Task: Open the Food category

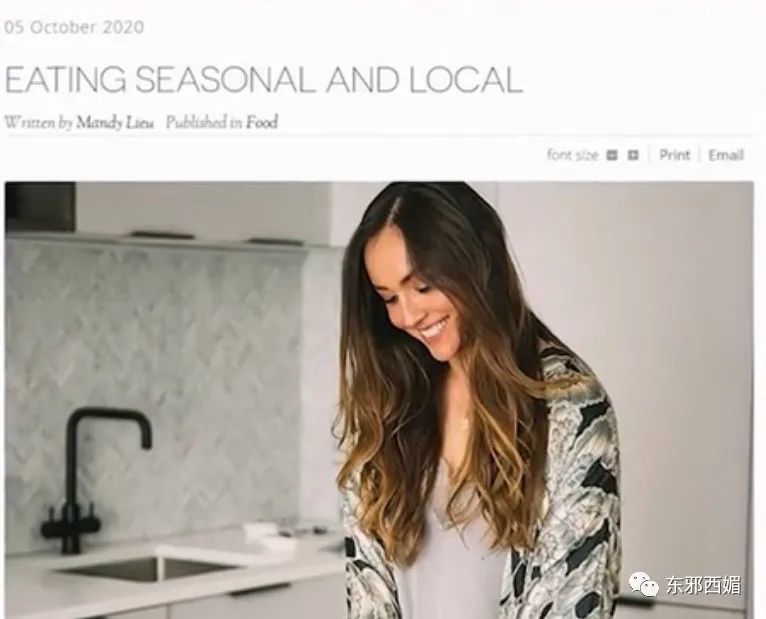Action: point(261,122)
